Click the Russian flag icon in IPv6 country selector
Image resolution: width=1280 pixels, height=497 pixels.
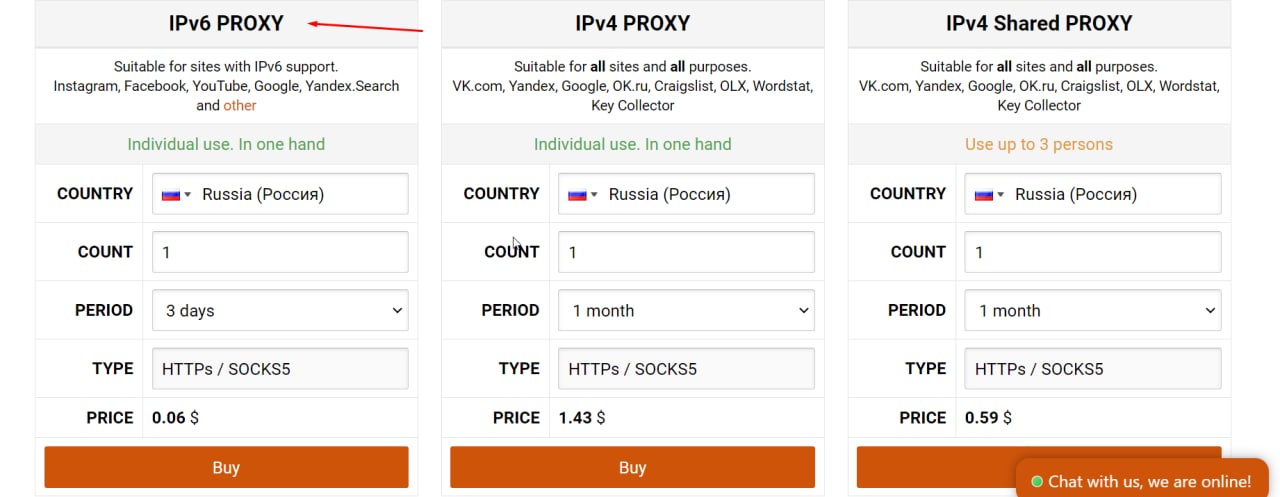[171, 194]
